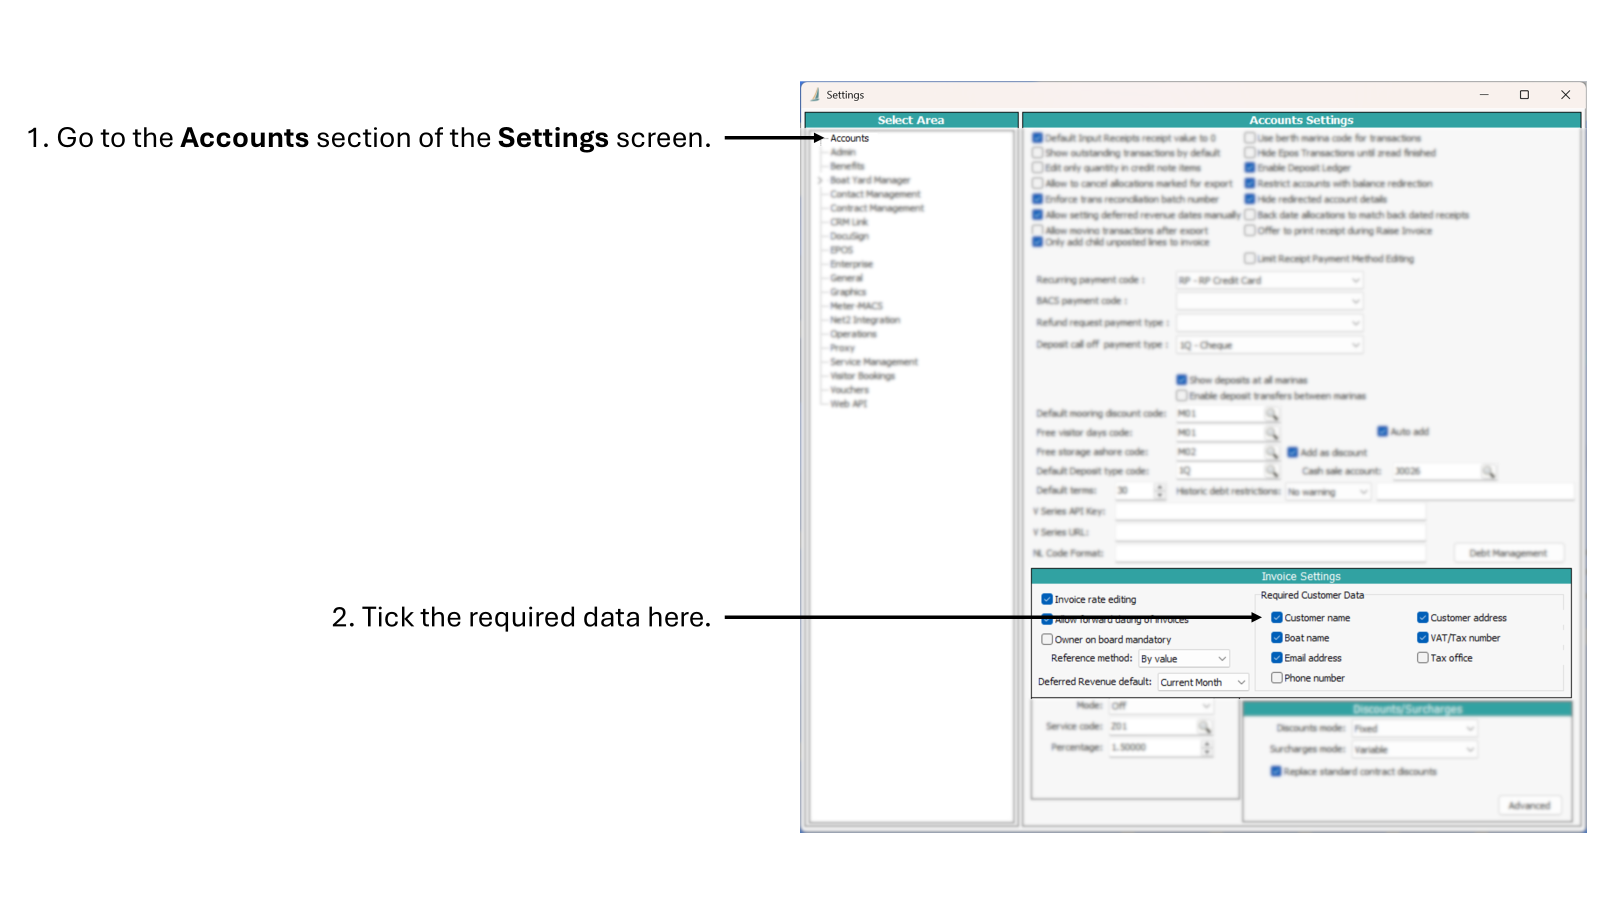The height and width of the screenshot is (900, 1600).
Task: Select Admin in the Select Area tree
Action: click(843, 152)
